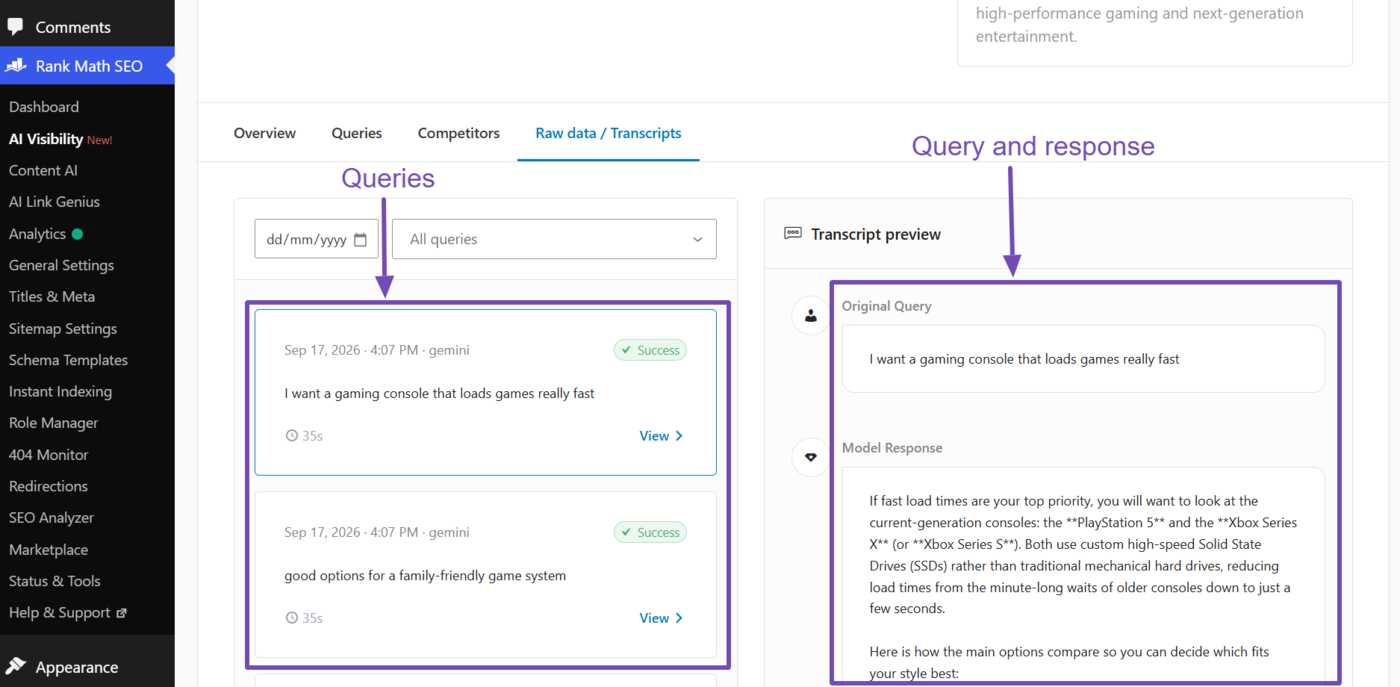Open Analytics in sidebar
This screenshot has width=1400, height=687.
coord(37,234)
